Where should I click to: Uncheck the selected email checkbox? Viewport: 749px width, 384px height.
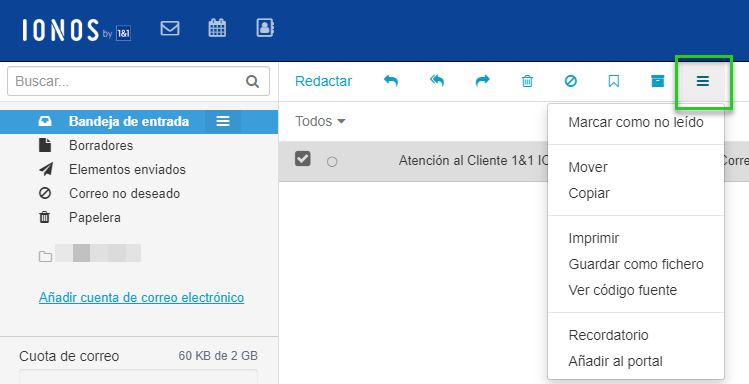tap(303, 159)
